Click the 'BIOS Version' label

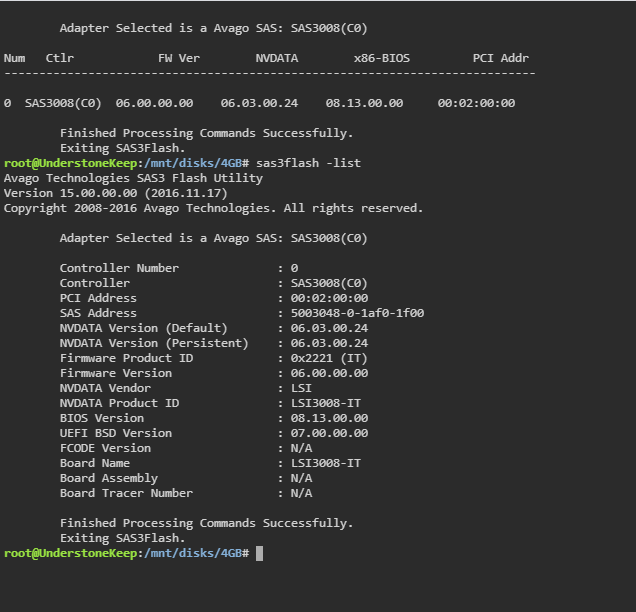pyautogui.click(x=102, y=418)
